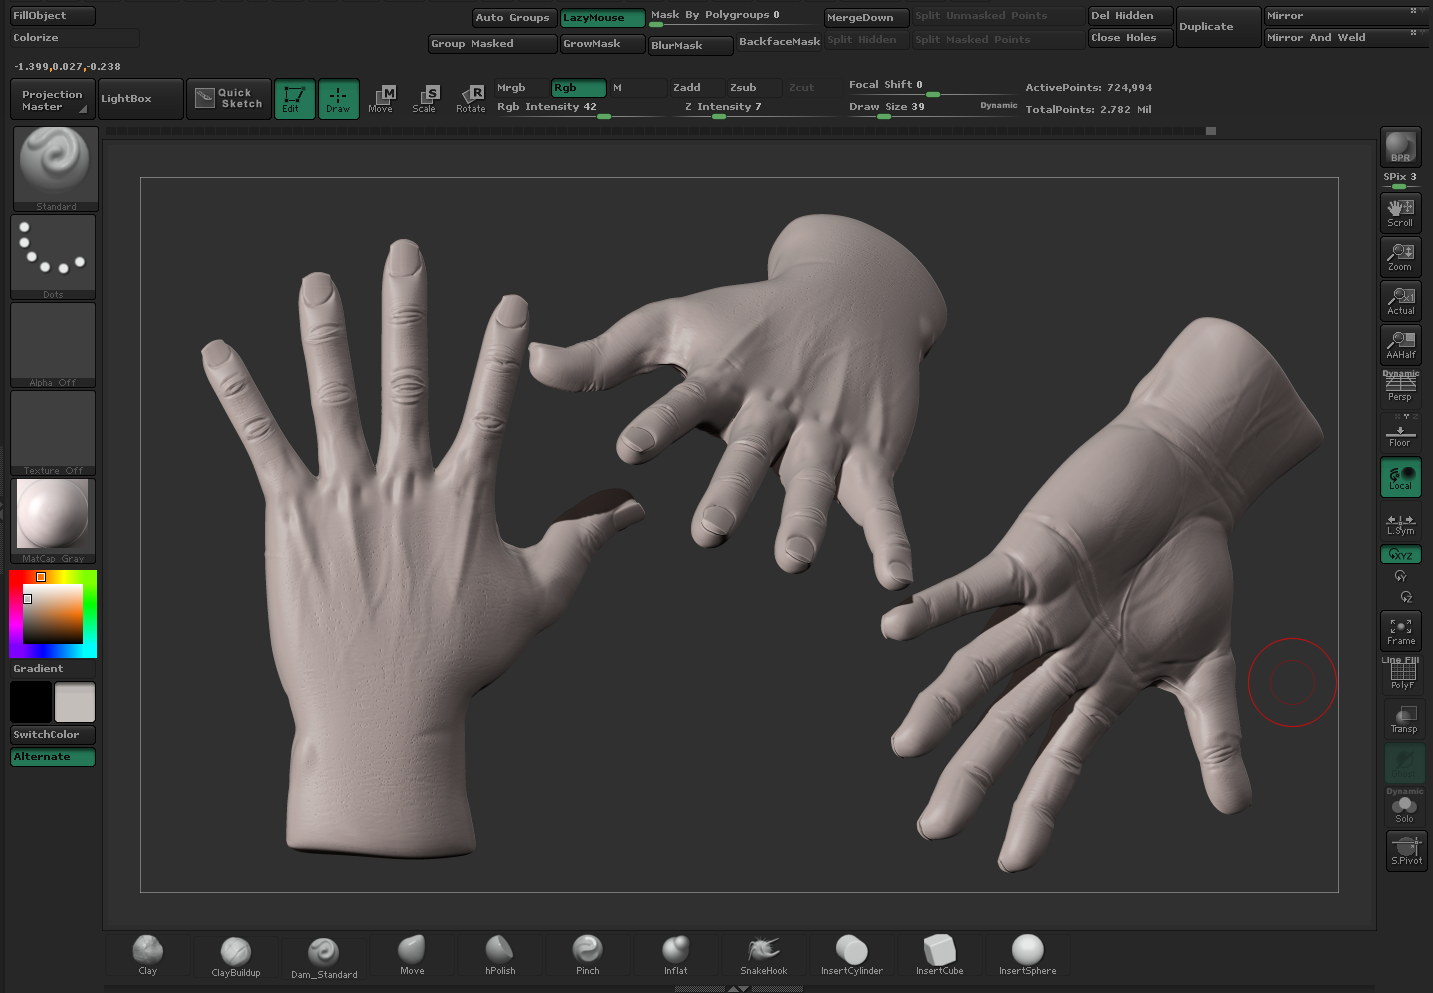Open the MatCap Gray material picker
This screenshot has width=1433, height=993.
click(53, 518)
